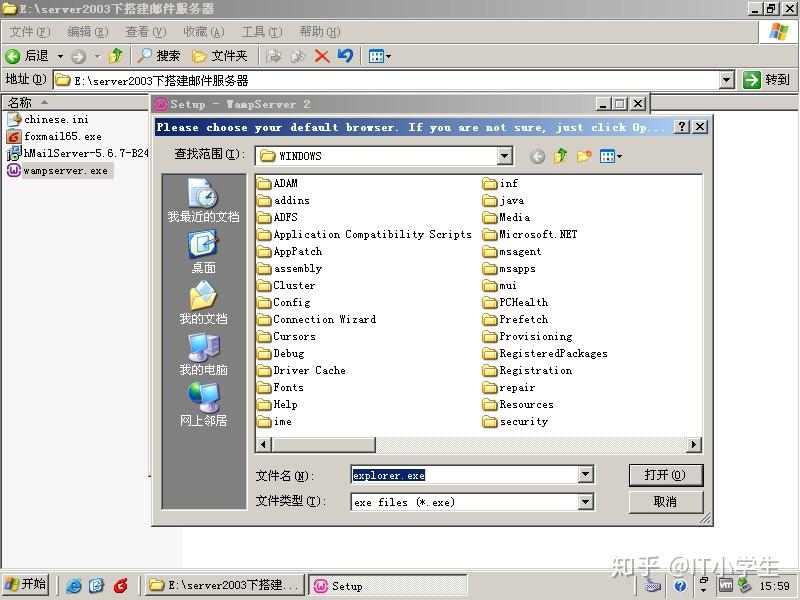Expand Explorer address bar dropdown
The height and width of the screenshot is (600, 800).
(727, 80)
